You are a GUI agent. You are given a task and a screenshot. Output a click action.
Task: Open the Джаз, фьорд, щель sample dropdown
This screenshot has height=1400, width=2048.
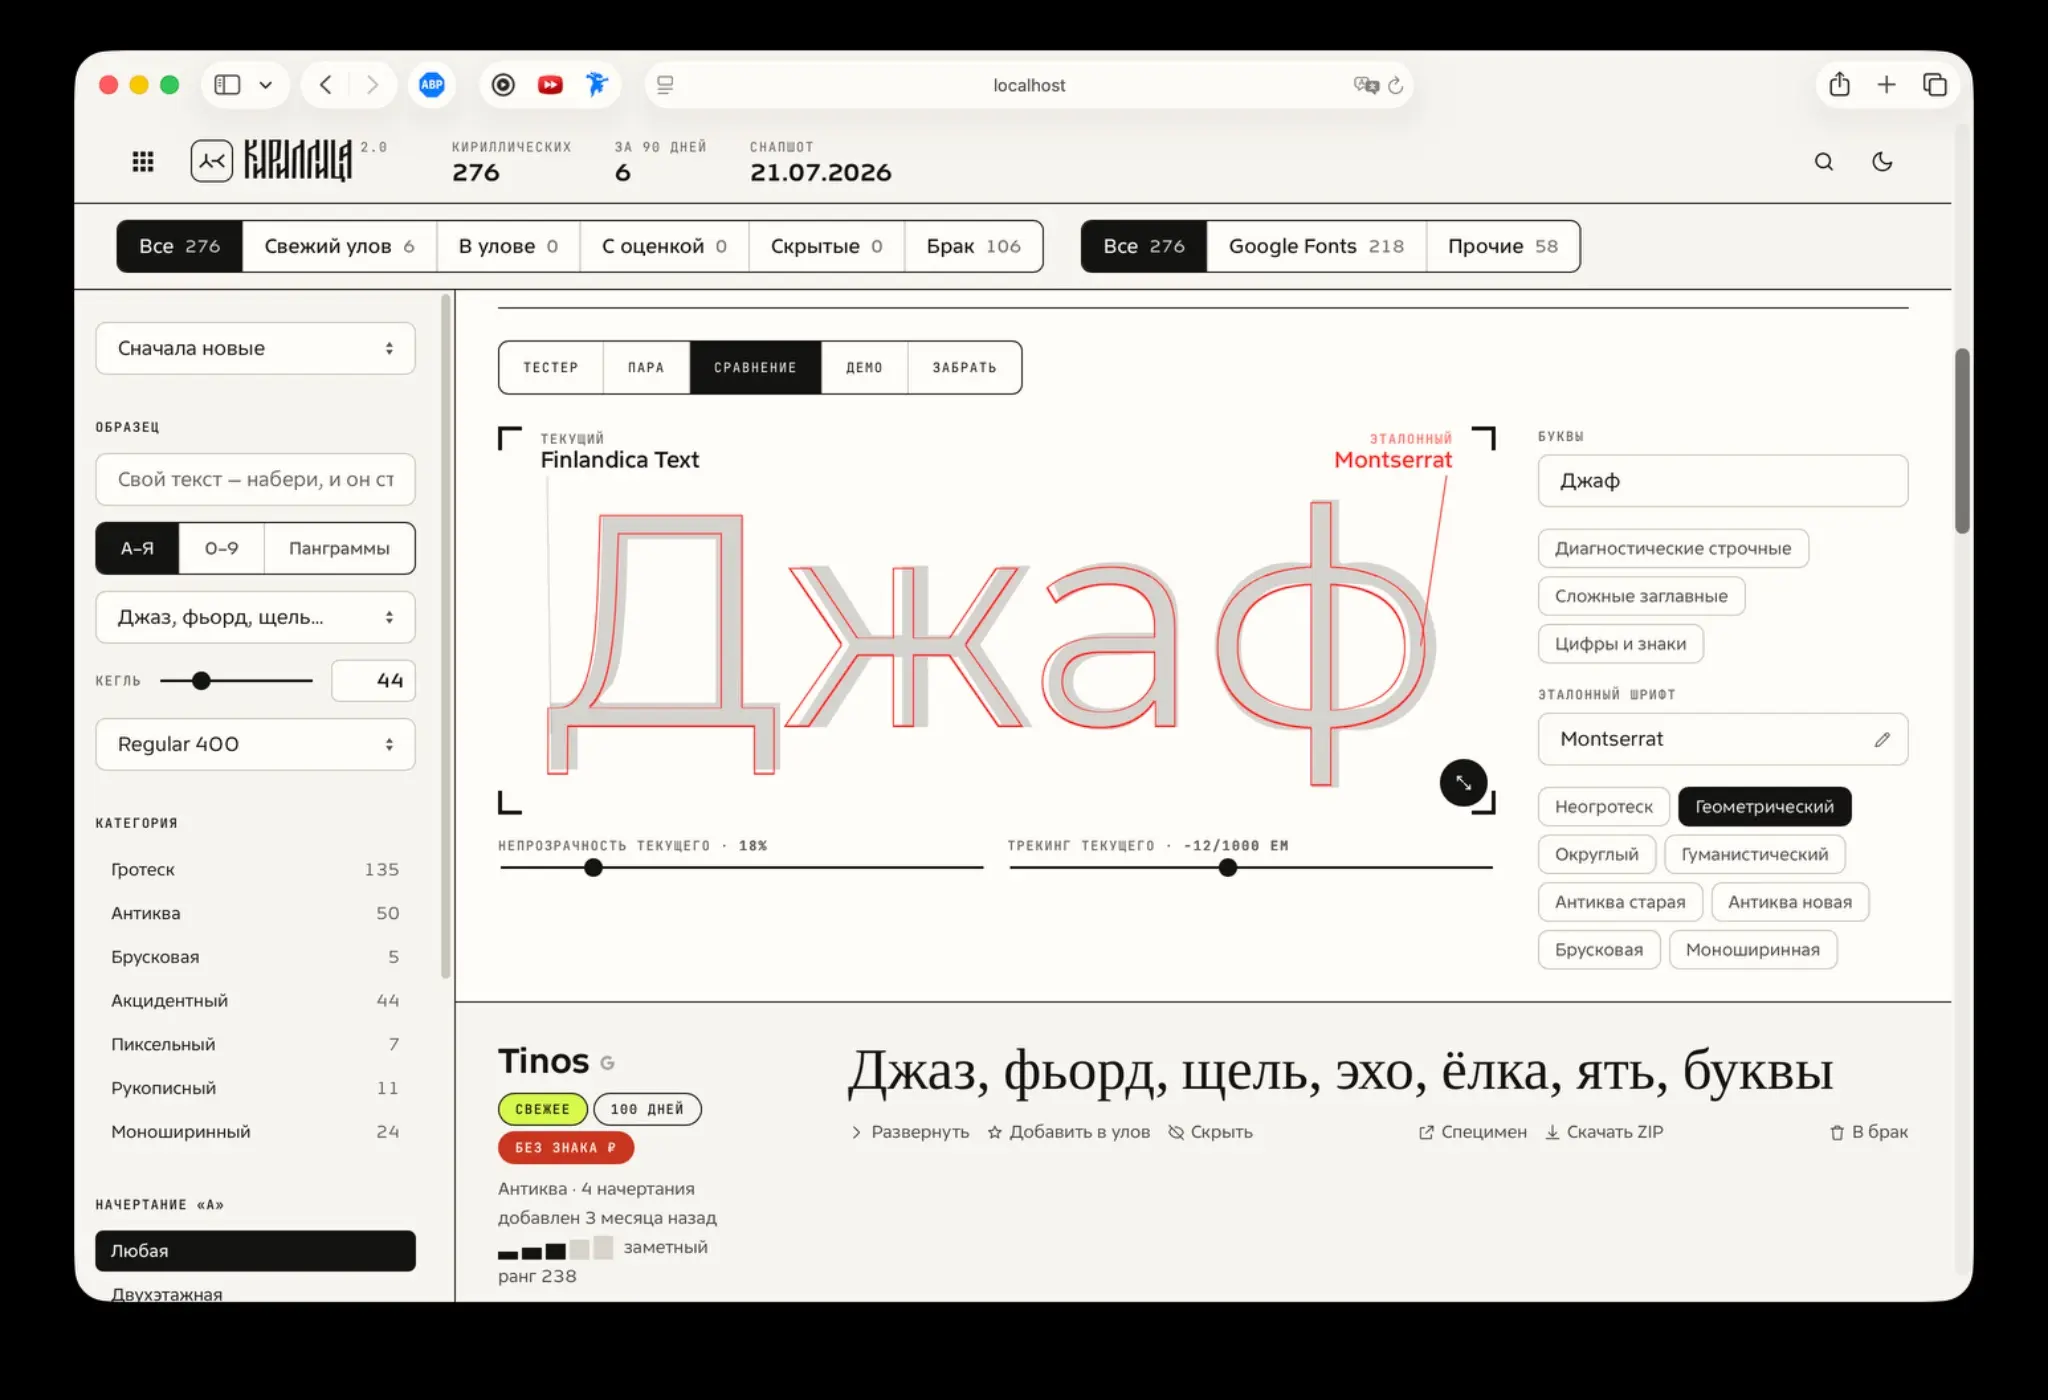255,617
